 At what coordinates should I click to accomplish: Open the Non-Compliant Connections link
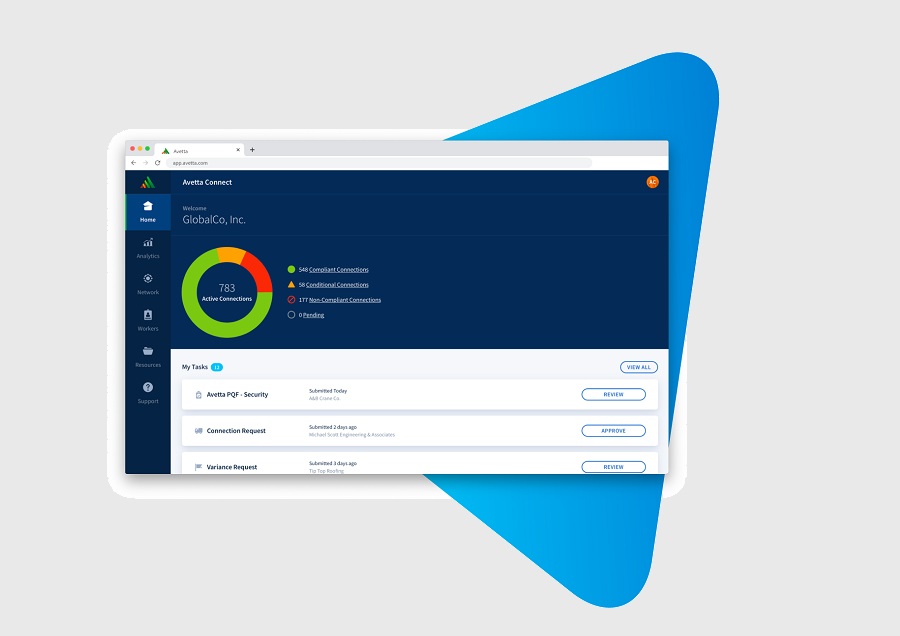[x=344, y=300]
